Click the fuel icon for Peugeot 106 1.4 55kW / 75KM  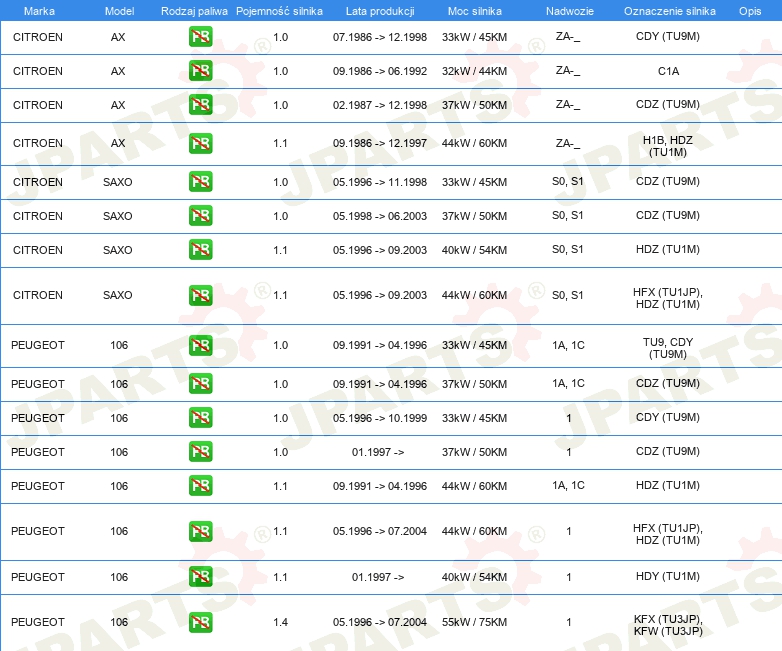(200, 622)
